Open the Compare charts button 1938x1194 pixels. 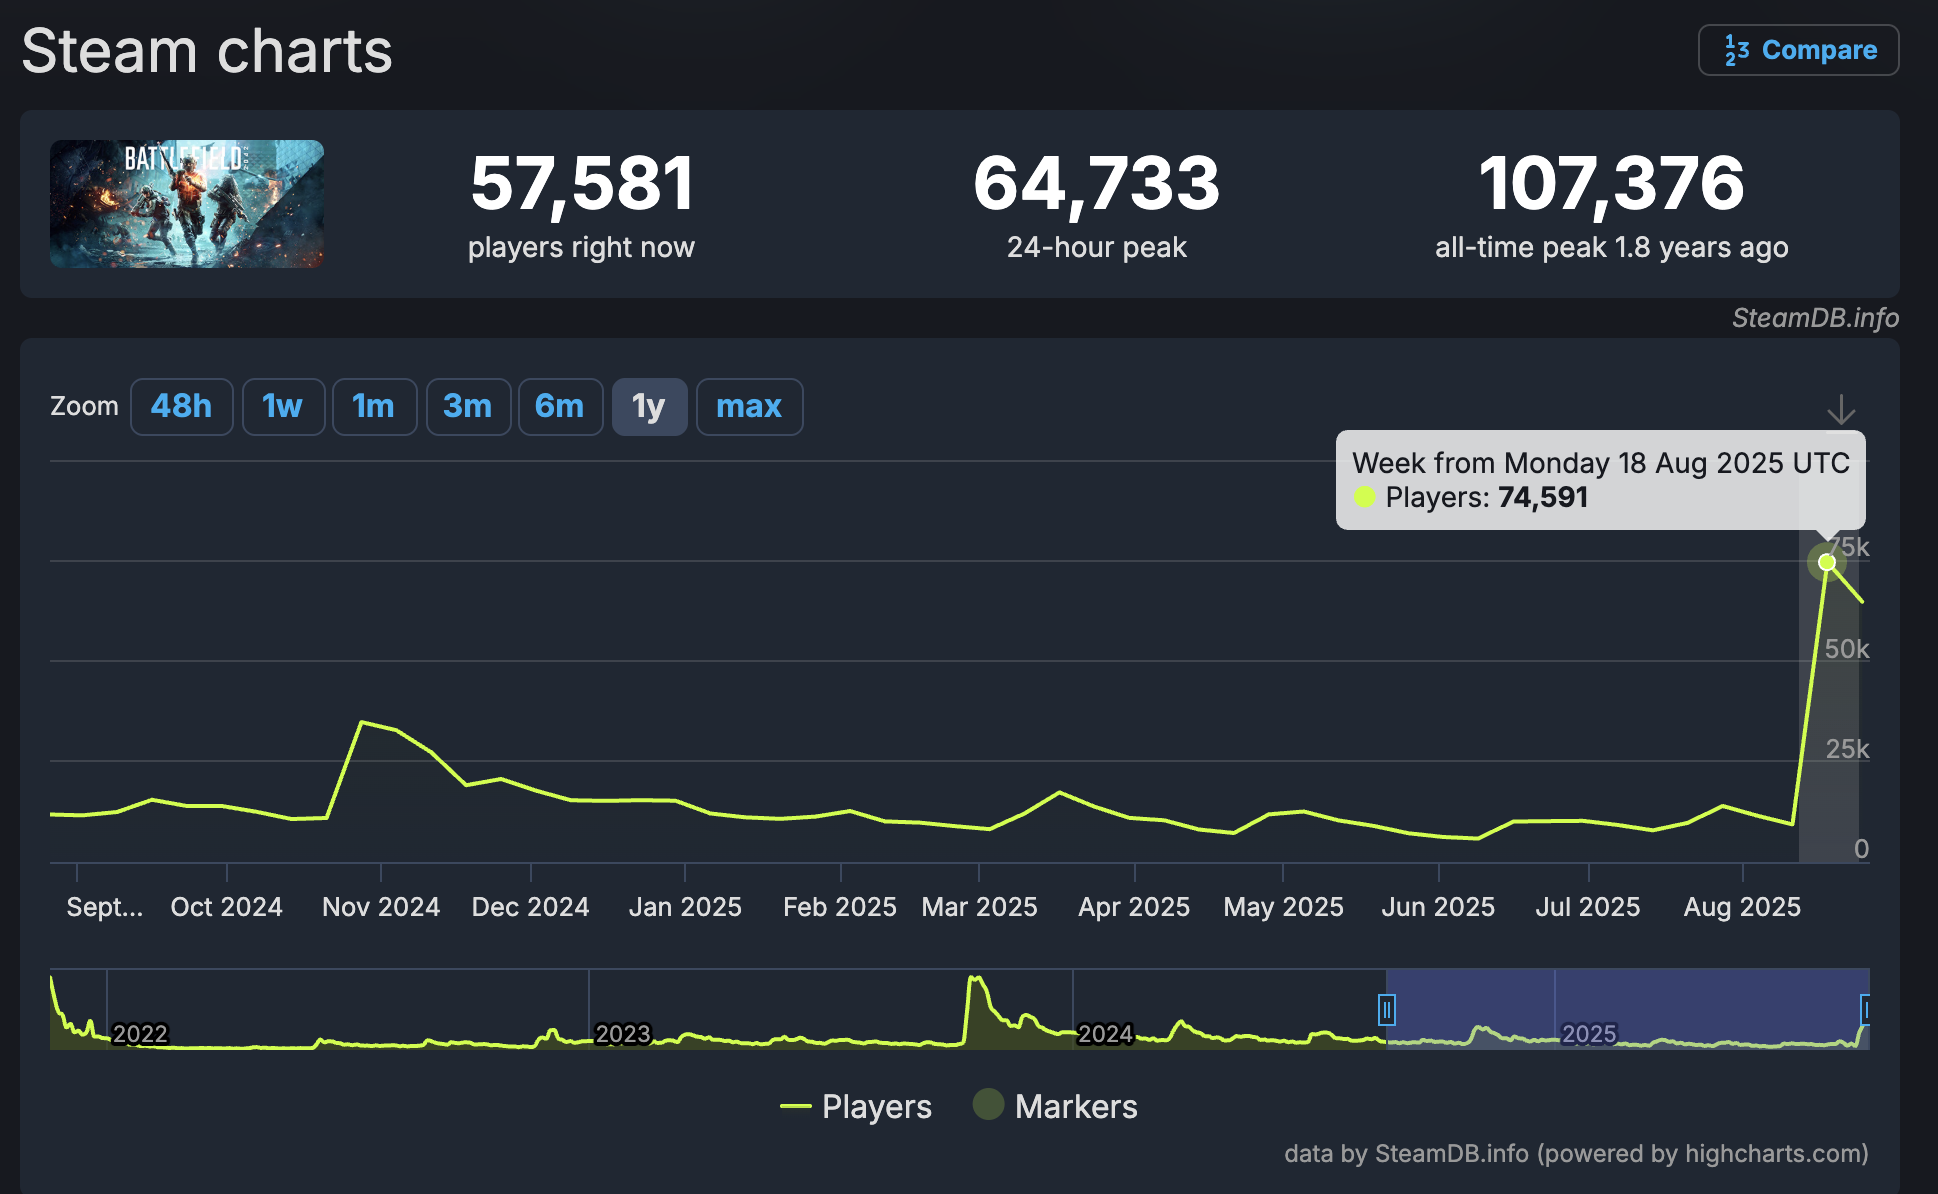pyautogui.click(x=1798, y=50)
